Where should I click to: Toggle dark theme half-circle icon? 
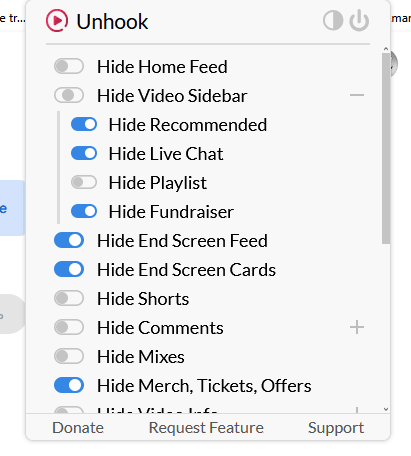[333, 20]
